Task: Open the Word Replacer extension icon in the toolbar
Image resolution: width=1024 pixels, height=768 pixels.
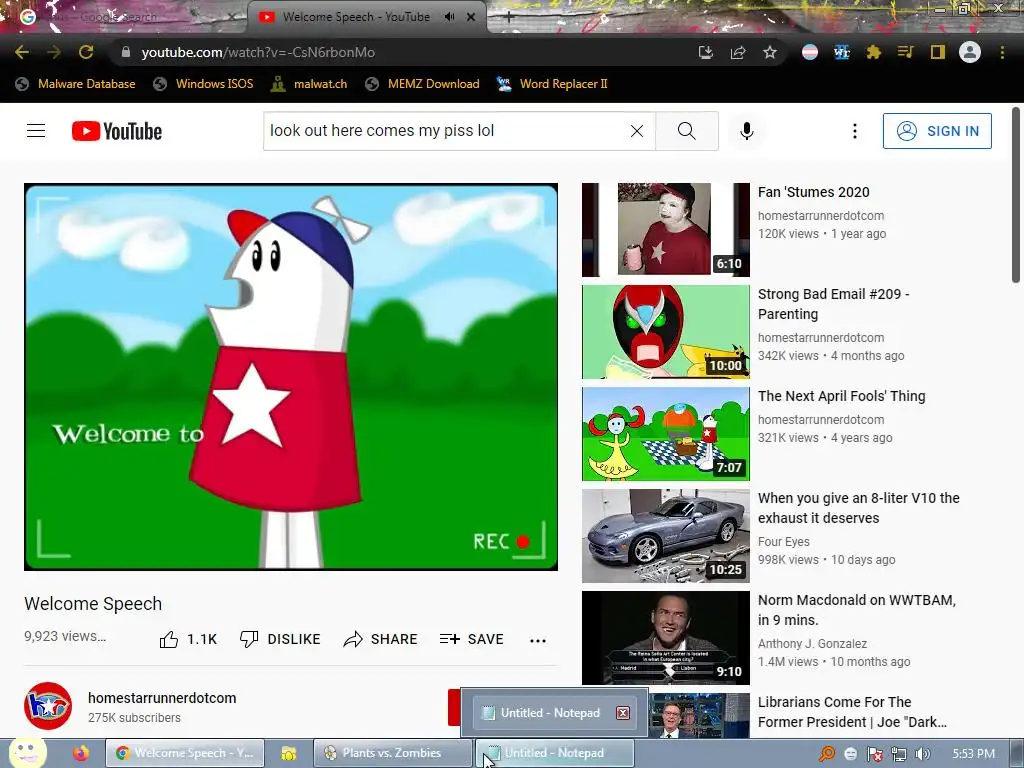Action: [842, 52]
